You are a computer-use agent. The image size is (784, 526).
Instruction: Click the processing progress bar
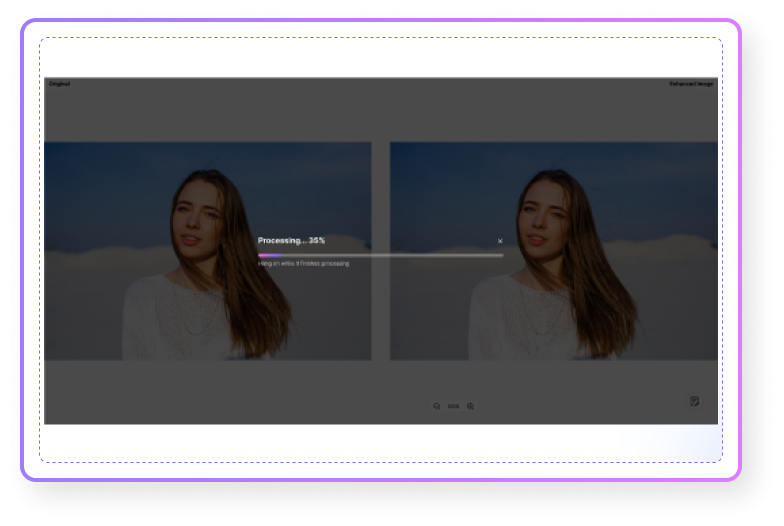click(400, 255)
